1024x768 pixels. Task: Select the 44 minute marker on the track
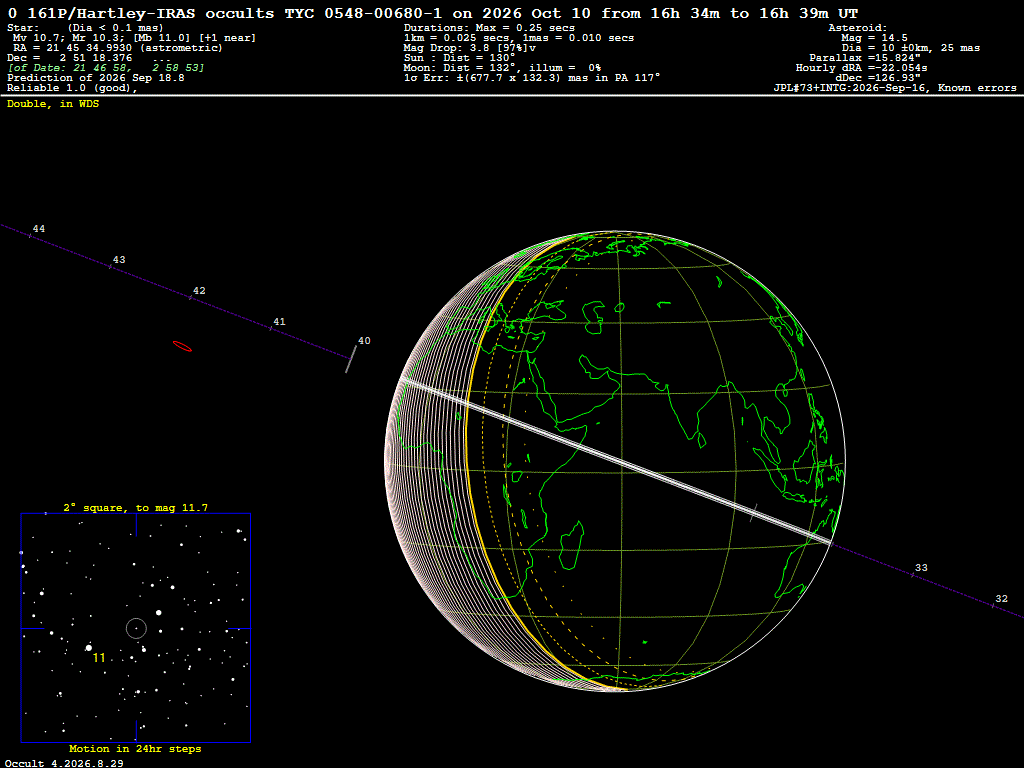(39, 229)
